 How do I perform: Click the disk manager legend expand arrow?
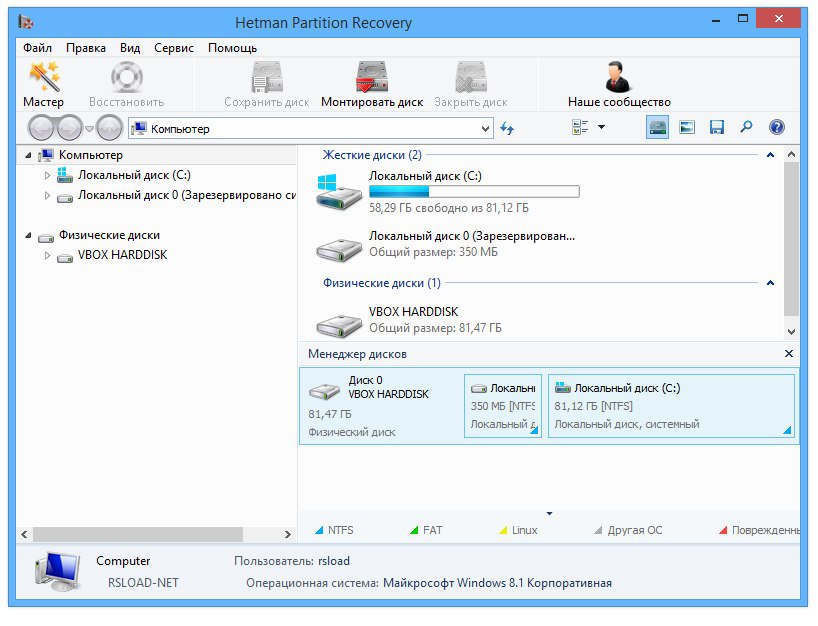(x=549, y=514)
